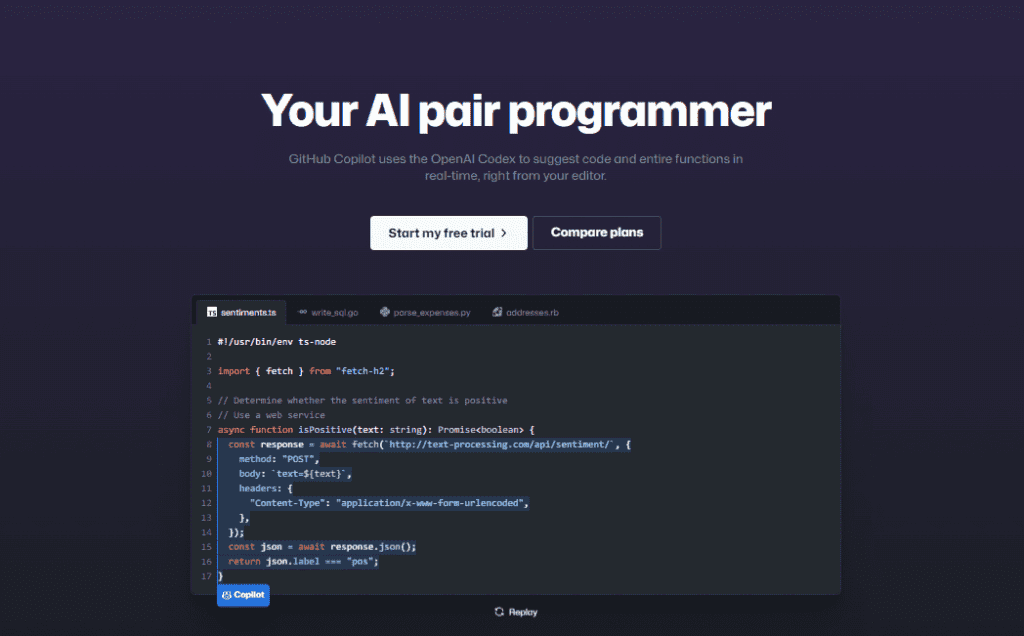Click the Copilot logo in blue badge
The width and height of the screenshot is (1024, 636).
pyautogui.click(x=227, y=595)
